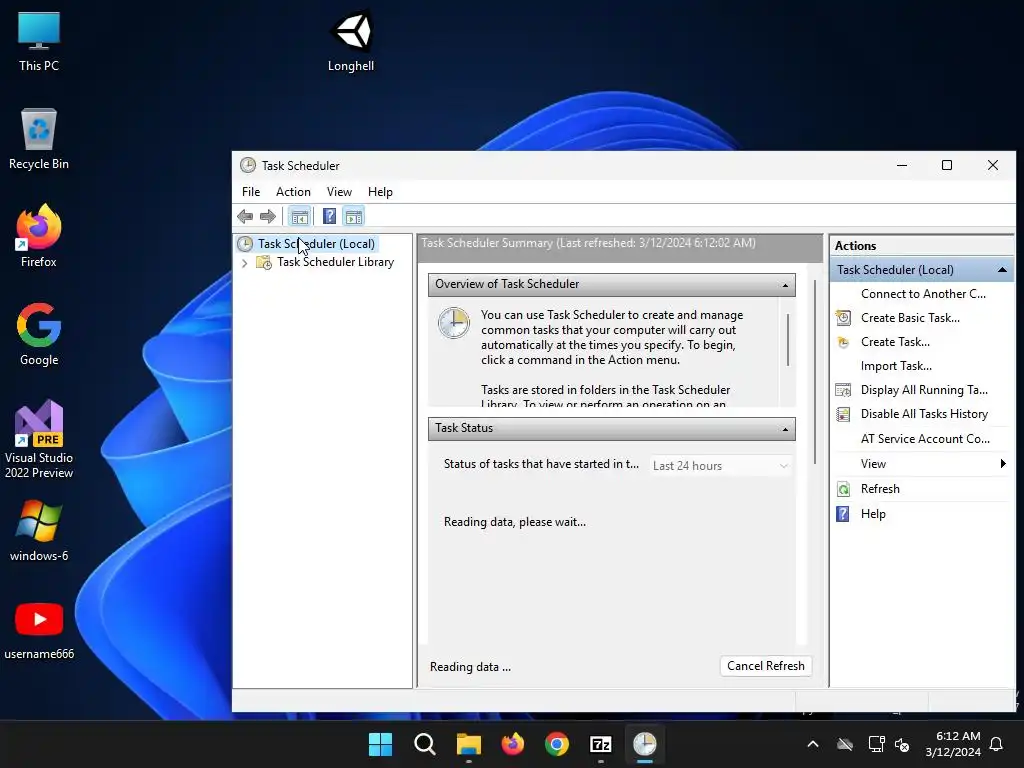This screenshot has height=768, width=1024.
Task: Click the Disable All Tasks History icon
Action: tap(844, 414)
